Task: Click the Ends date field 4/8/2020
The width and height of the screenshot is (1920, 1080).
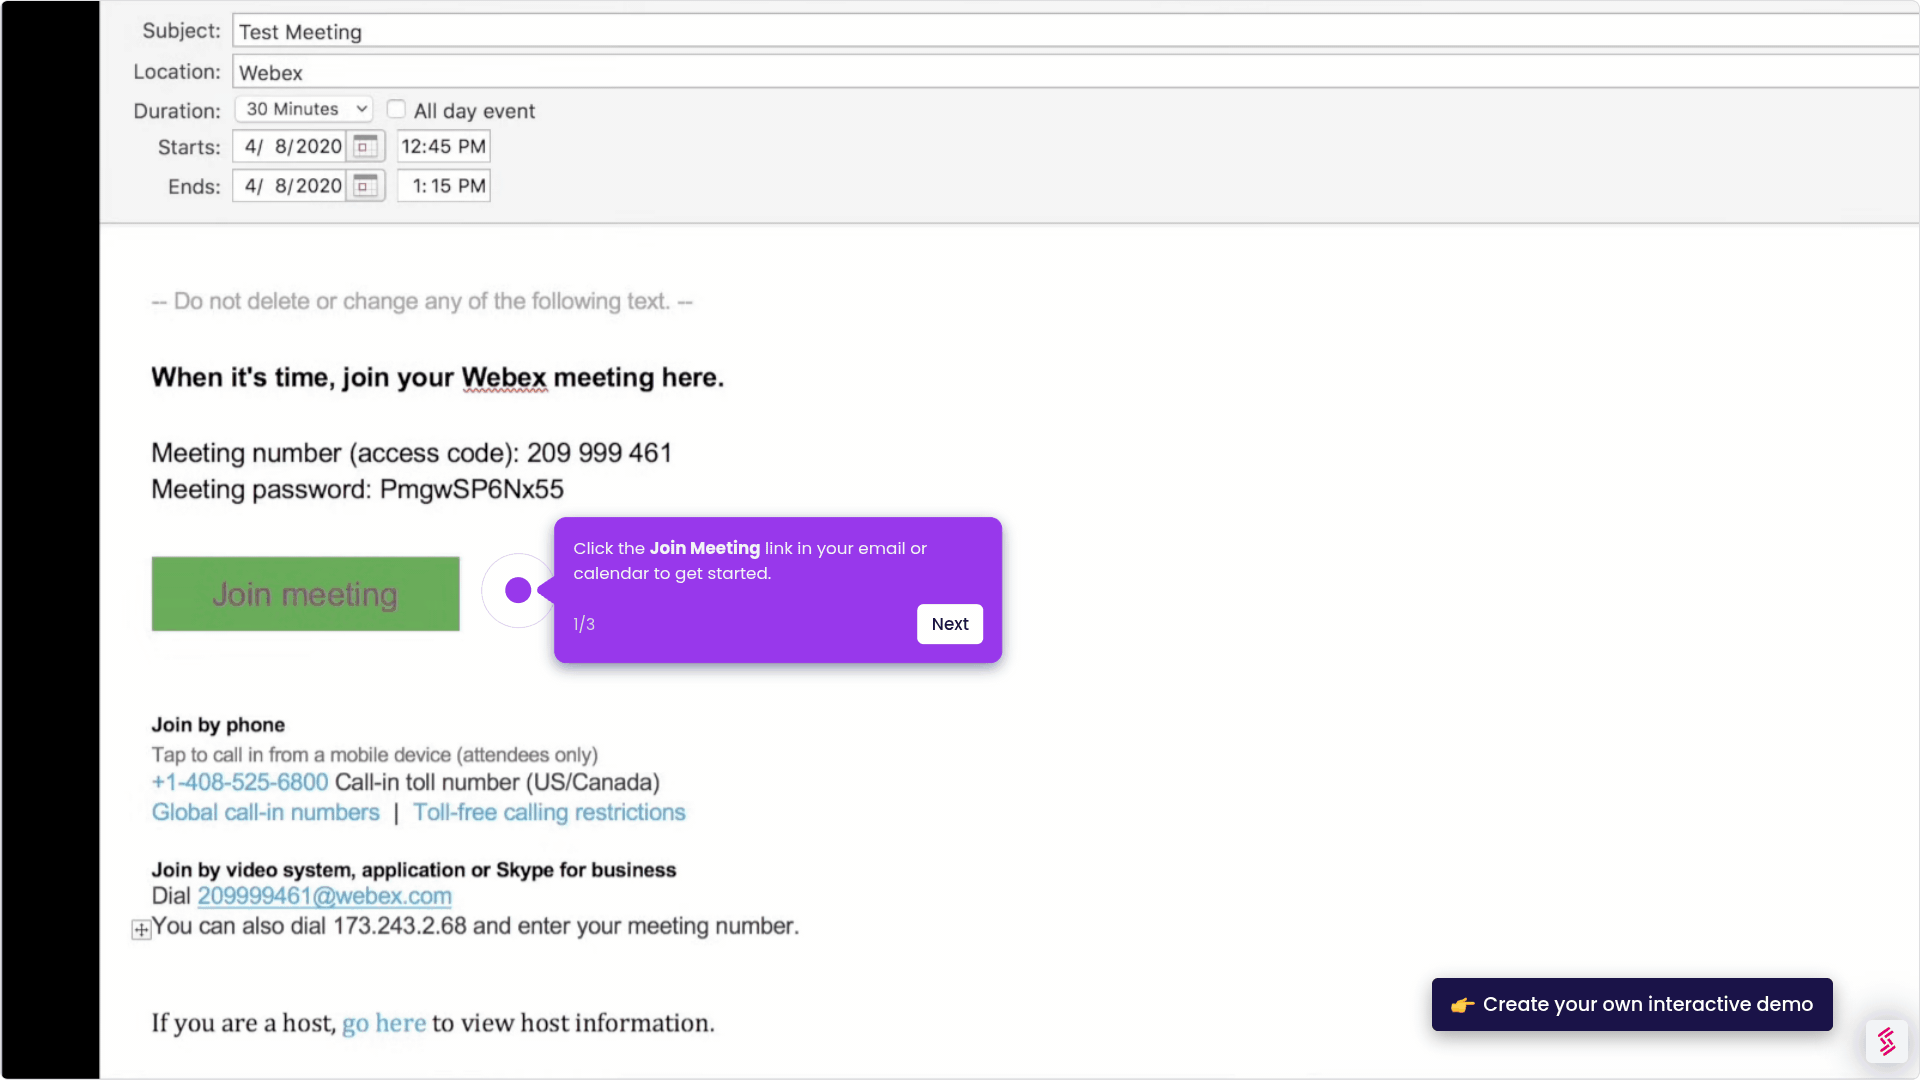Action: pyautogui.click(x=290, y=186)
